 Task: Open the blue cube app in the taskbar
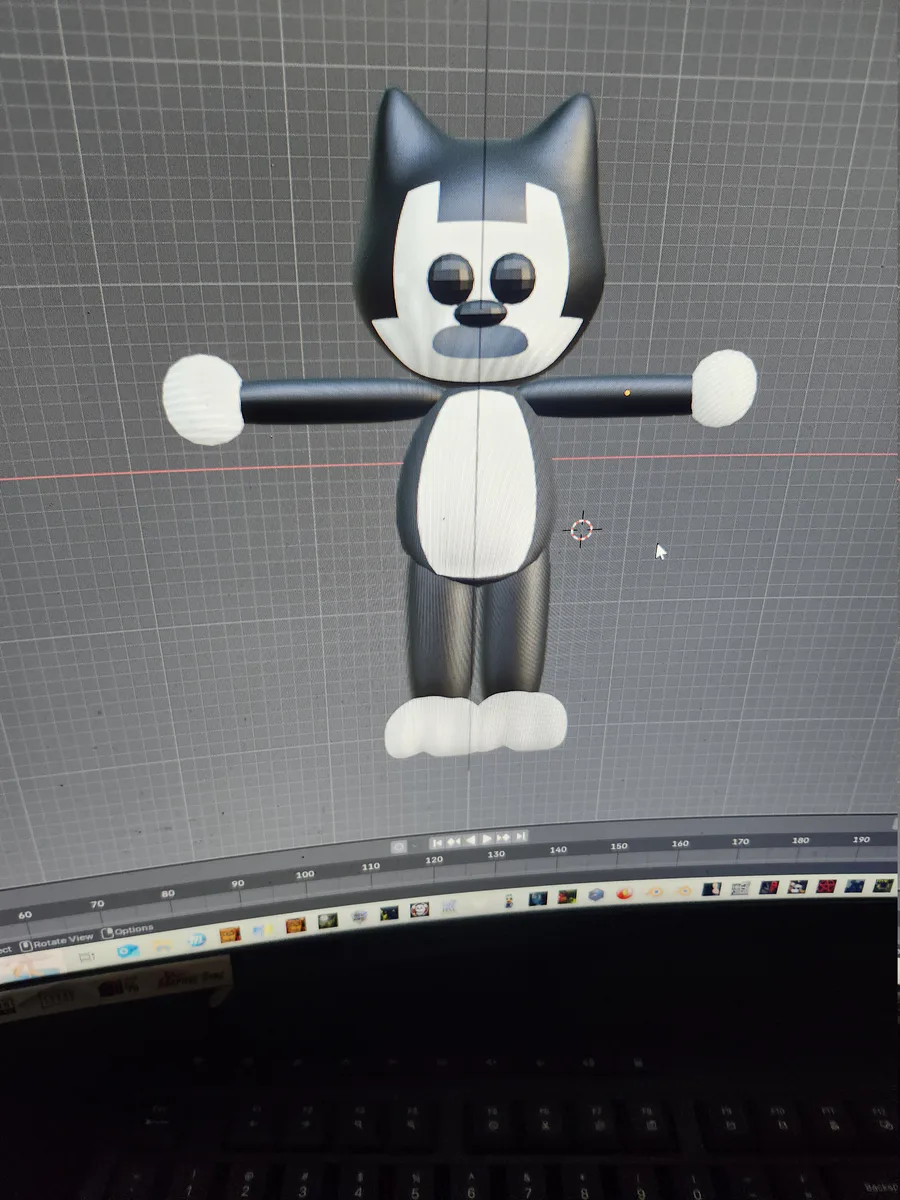pos(596,894)
